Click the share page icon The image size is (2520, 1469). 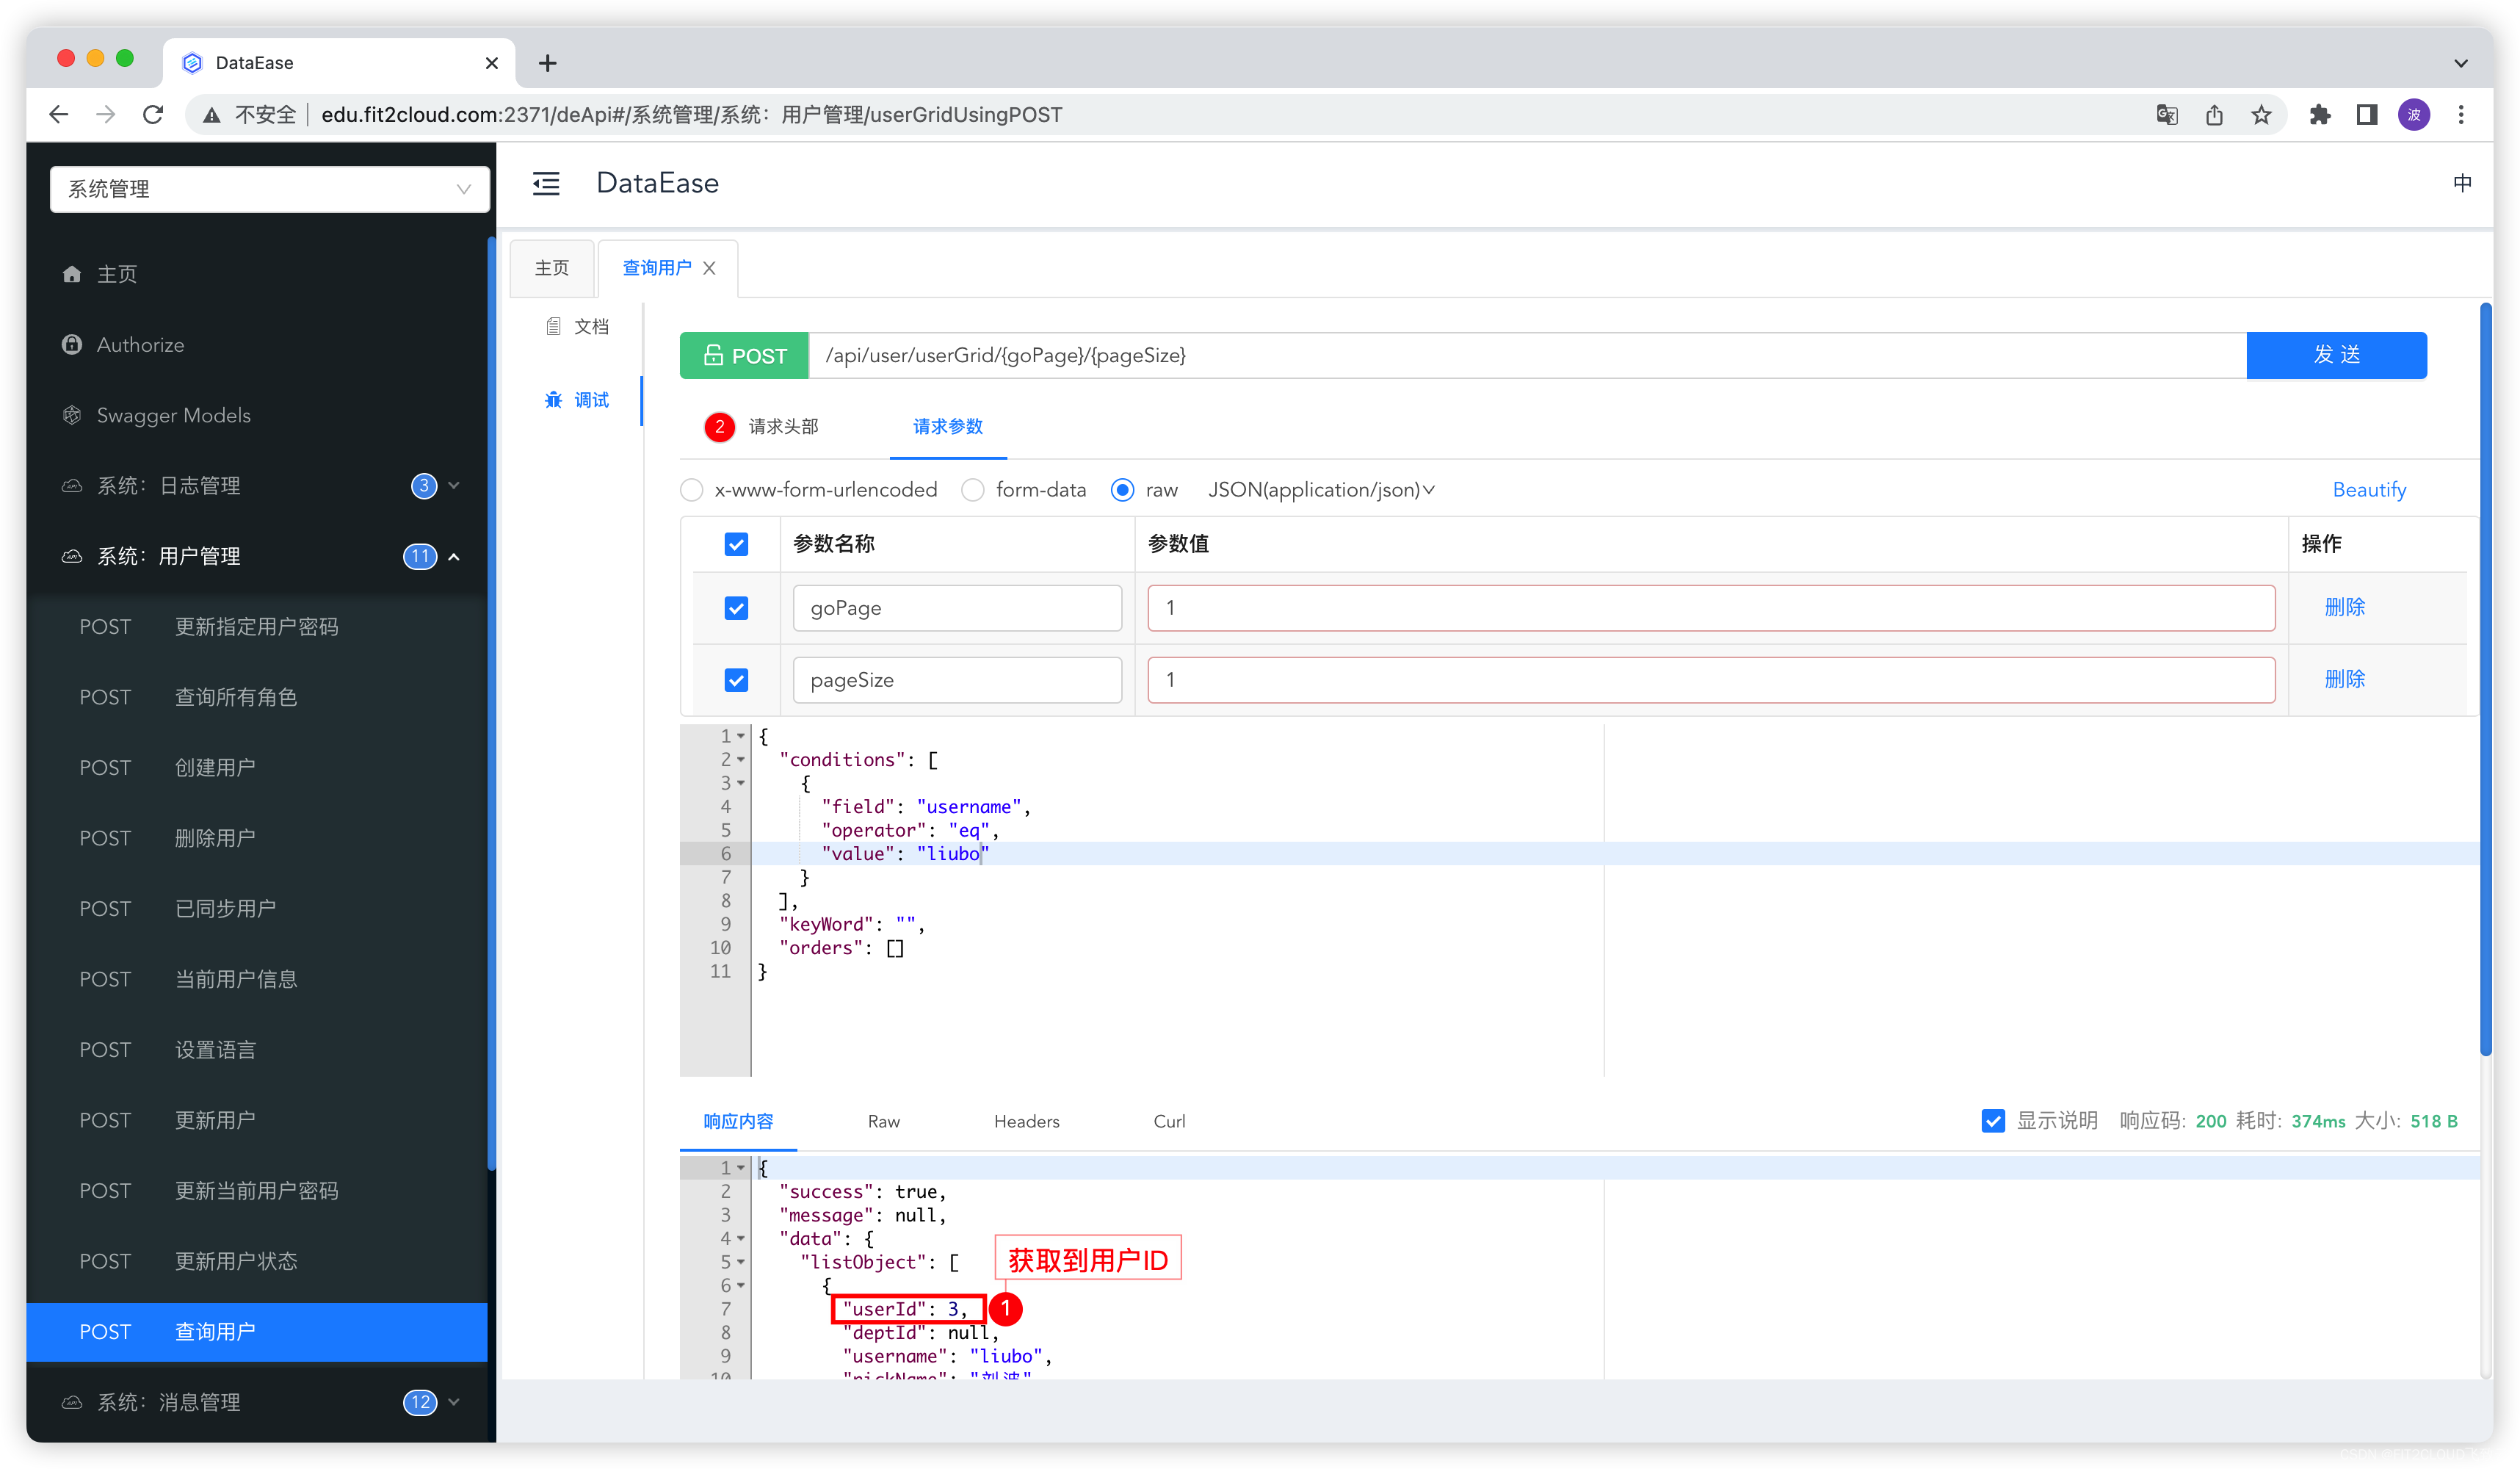click(x=2214, y=115)
